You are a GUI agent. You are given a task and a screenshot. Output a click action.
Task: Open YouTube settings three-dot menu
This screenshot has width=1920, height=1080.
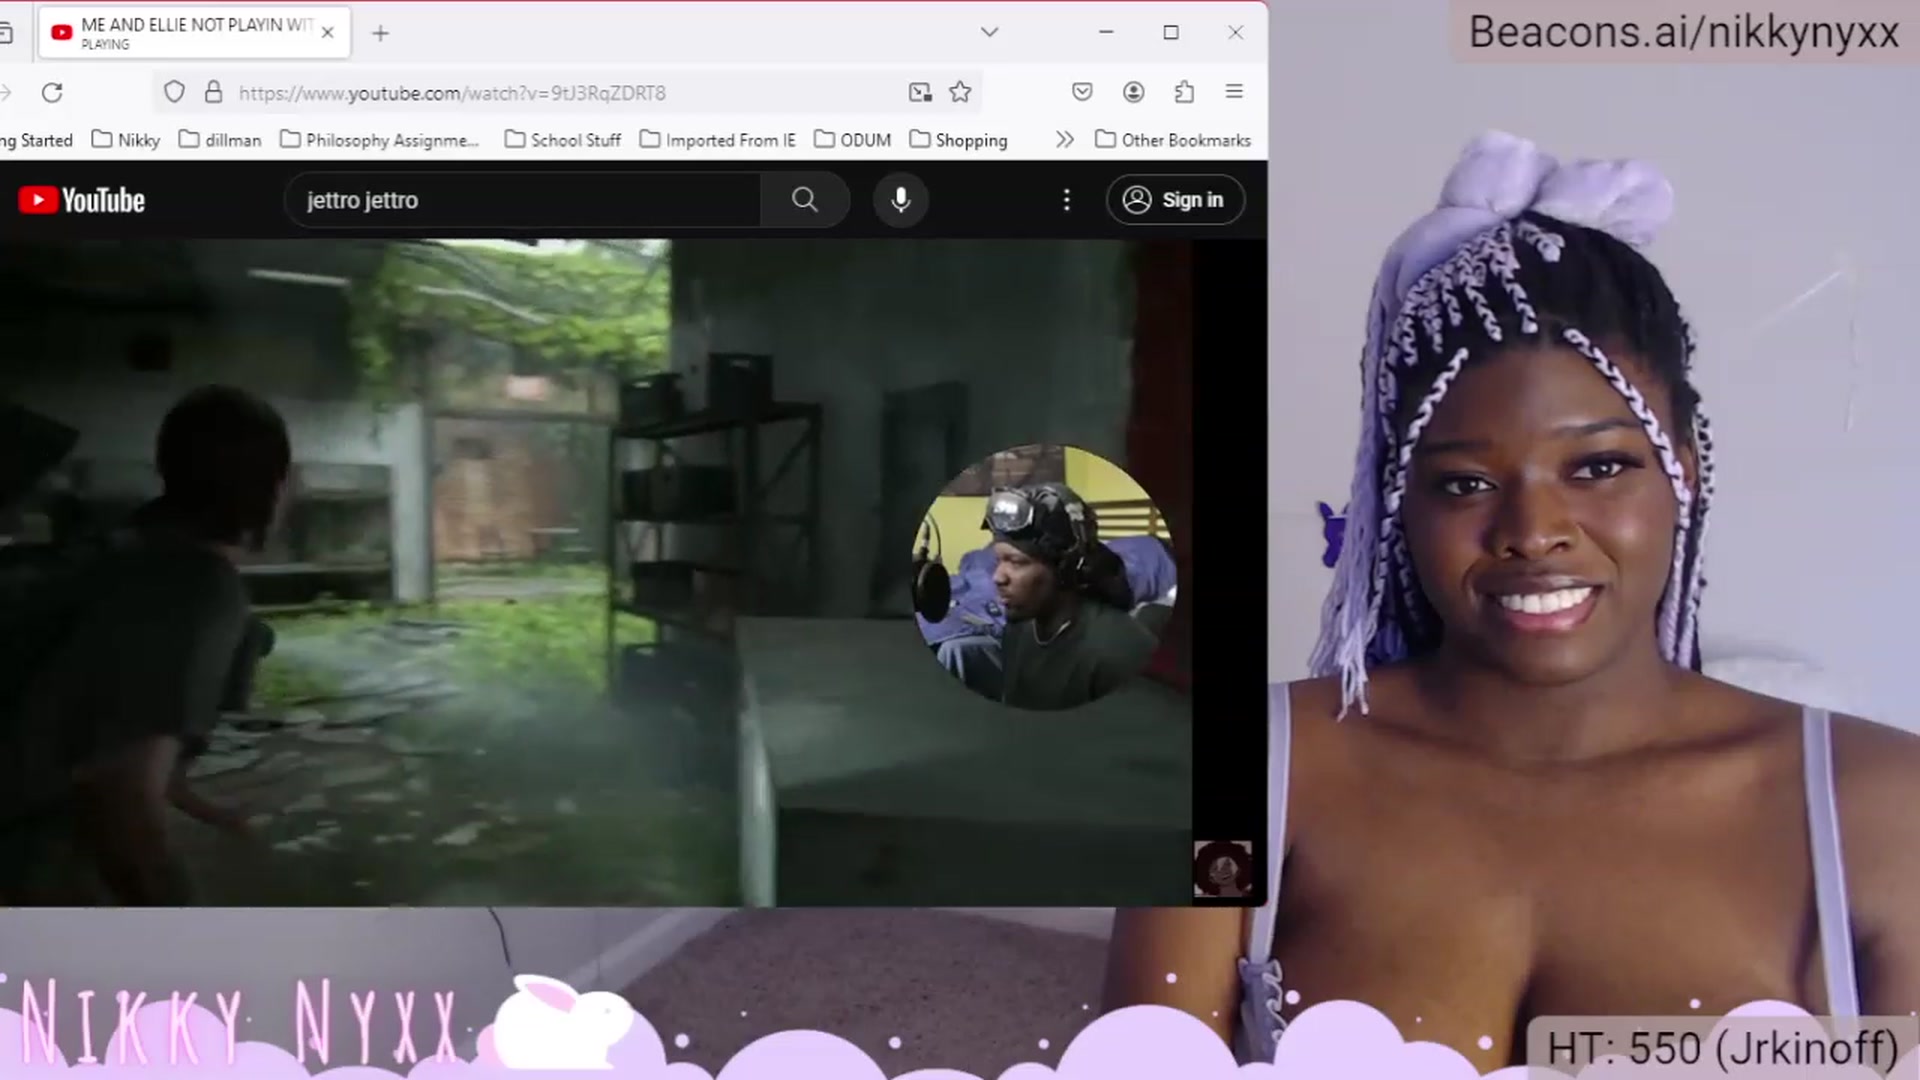click(1067, 200)
